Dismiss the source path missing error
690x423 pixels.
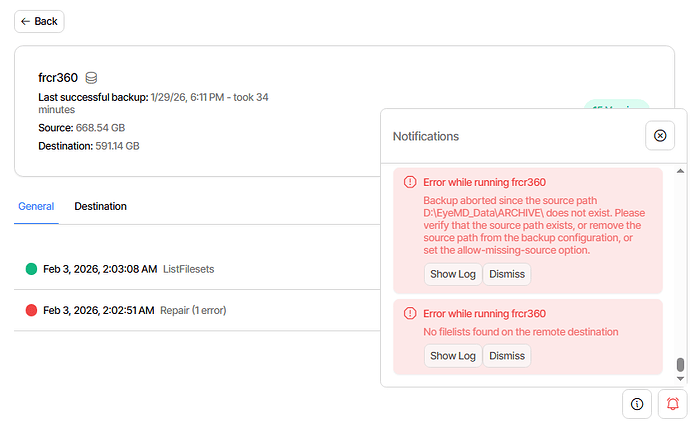507,274
